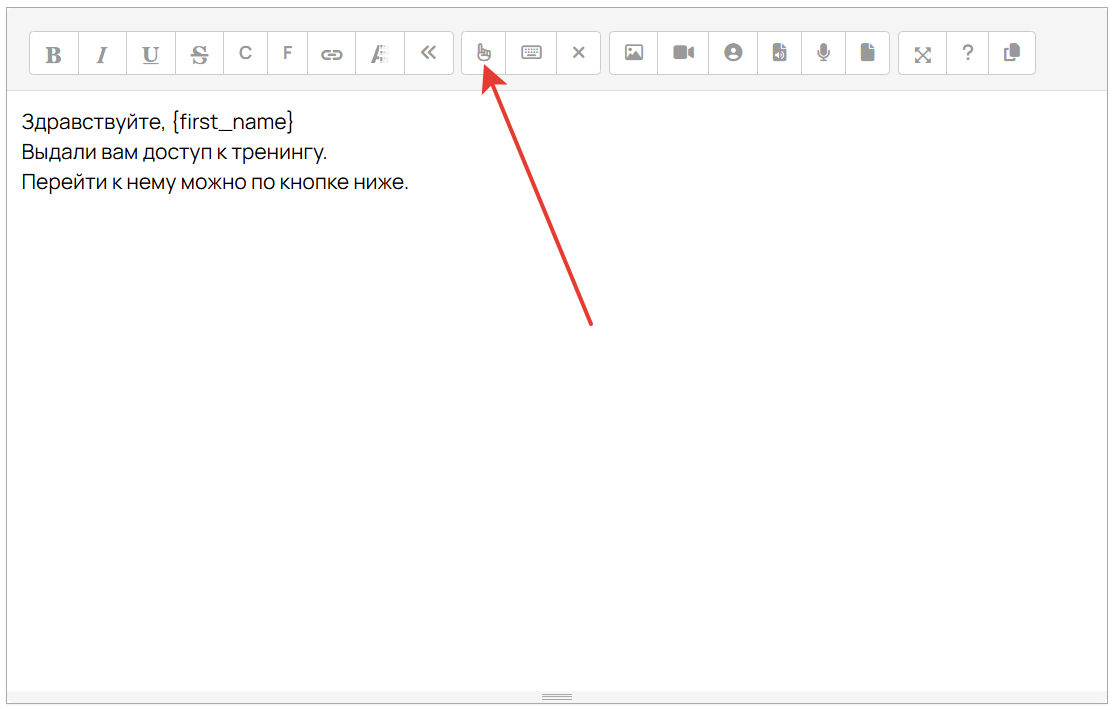Click the round person avatar icon
Image resolution: width=1115 pixels, height=710 pixels.
[733, 53]
